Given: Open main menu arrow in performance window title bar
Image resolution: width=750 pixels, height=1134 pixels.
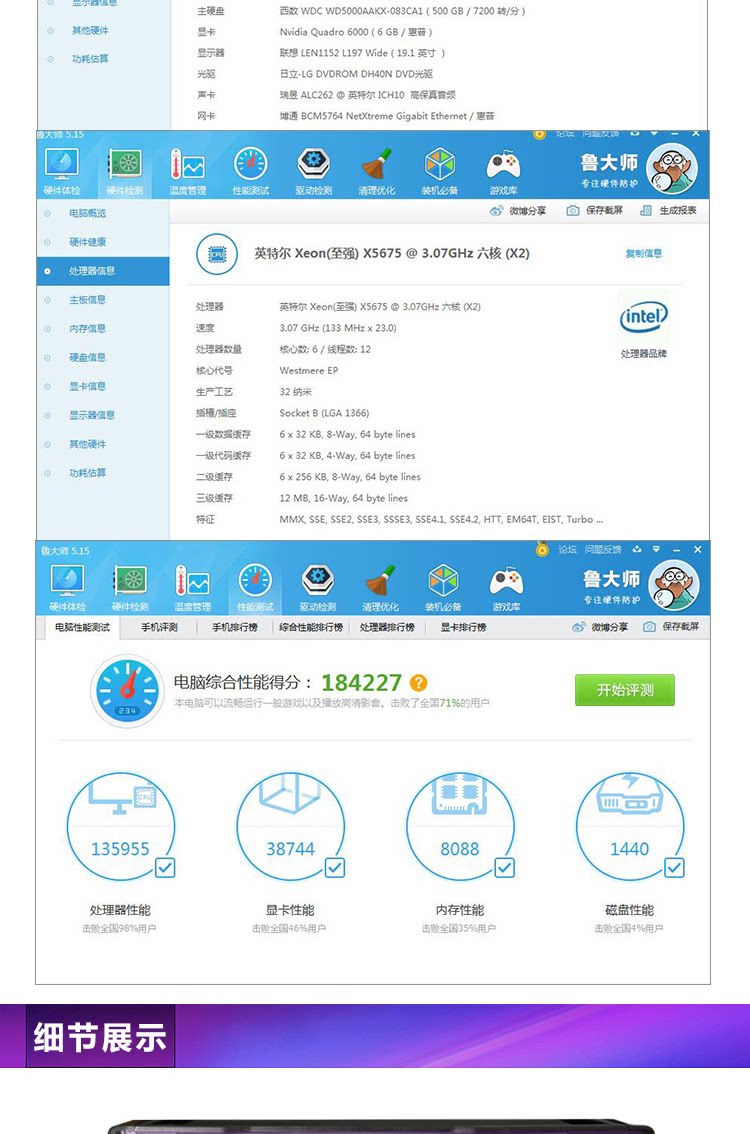Looking at the screenshot, I should pos(656,550).
